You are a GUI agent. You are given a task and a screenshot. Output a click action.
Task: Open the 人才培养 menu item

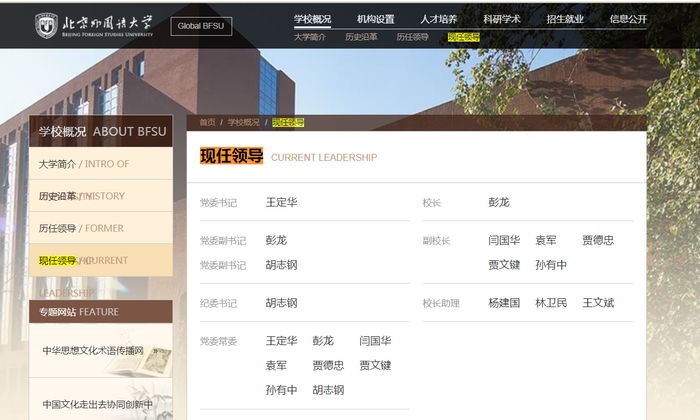pyautogui.click(x=439, y=19)
